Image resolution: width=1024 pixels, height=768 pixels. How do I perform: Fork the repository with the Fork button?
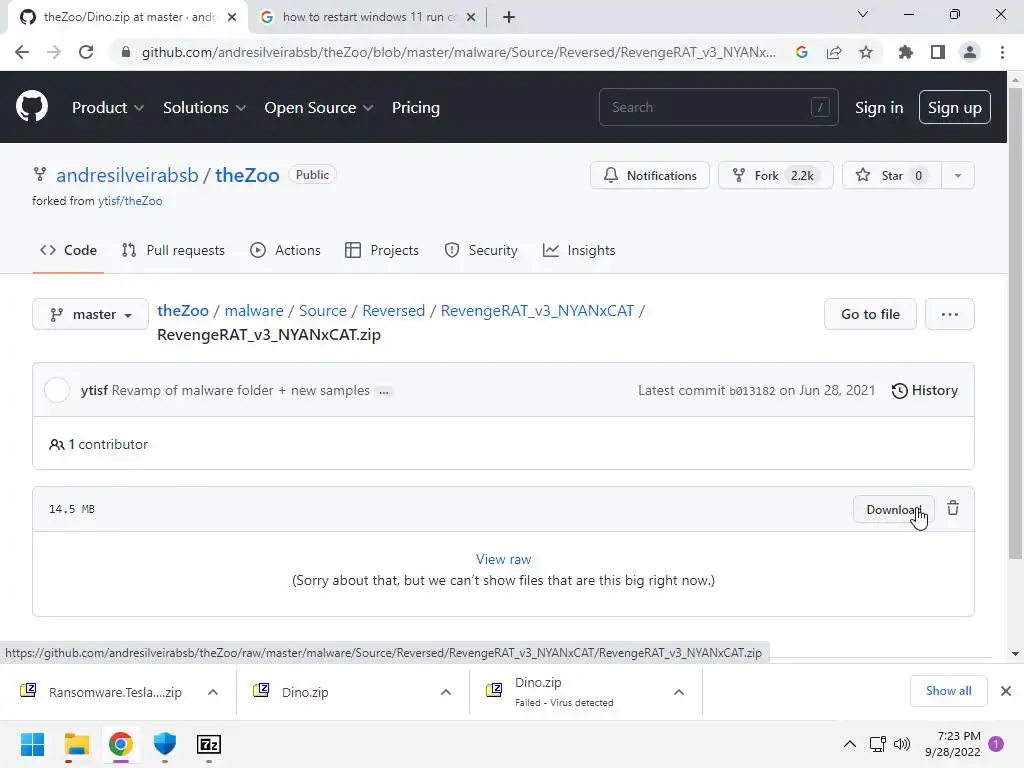tap(776, 176)
